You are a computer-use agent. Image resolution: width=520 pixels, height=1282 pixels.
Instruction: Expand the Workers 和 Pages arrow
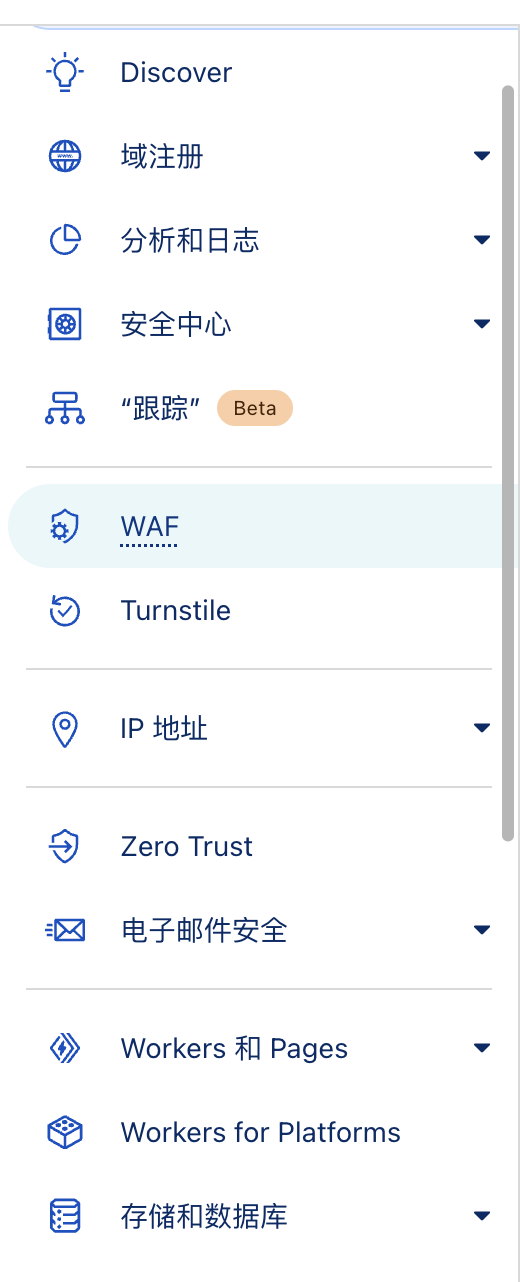482,1048
